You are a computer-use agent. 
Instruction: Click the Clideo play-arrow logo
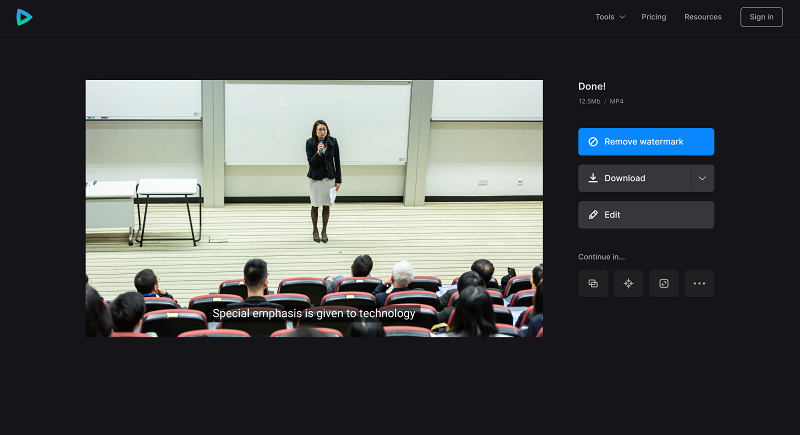point(24,17)
